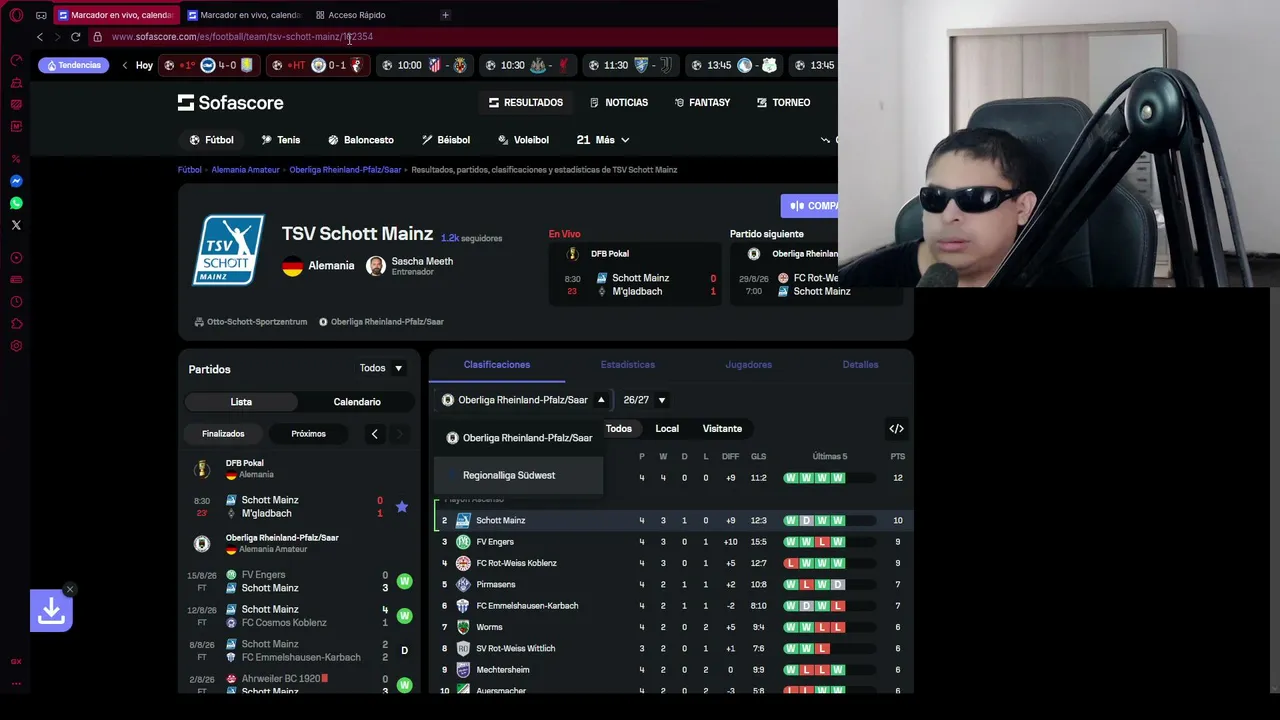
Task: Choose Regionalliga Südwest from the dropdown list
Action: point(518,476)
